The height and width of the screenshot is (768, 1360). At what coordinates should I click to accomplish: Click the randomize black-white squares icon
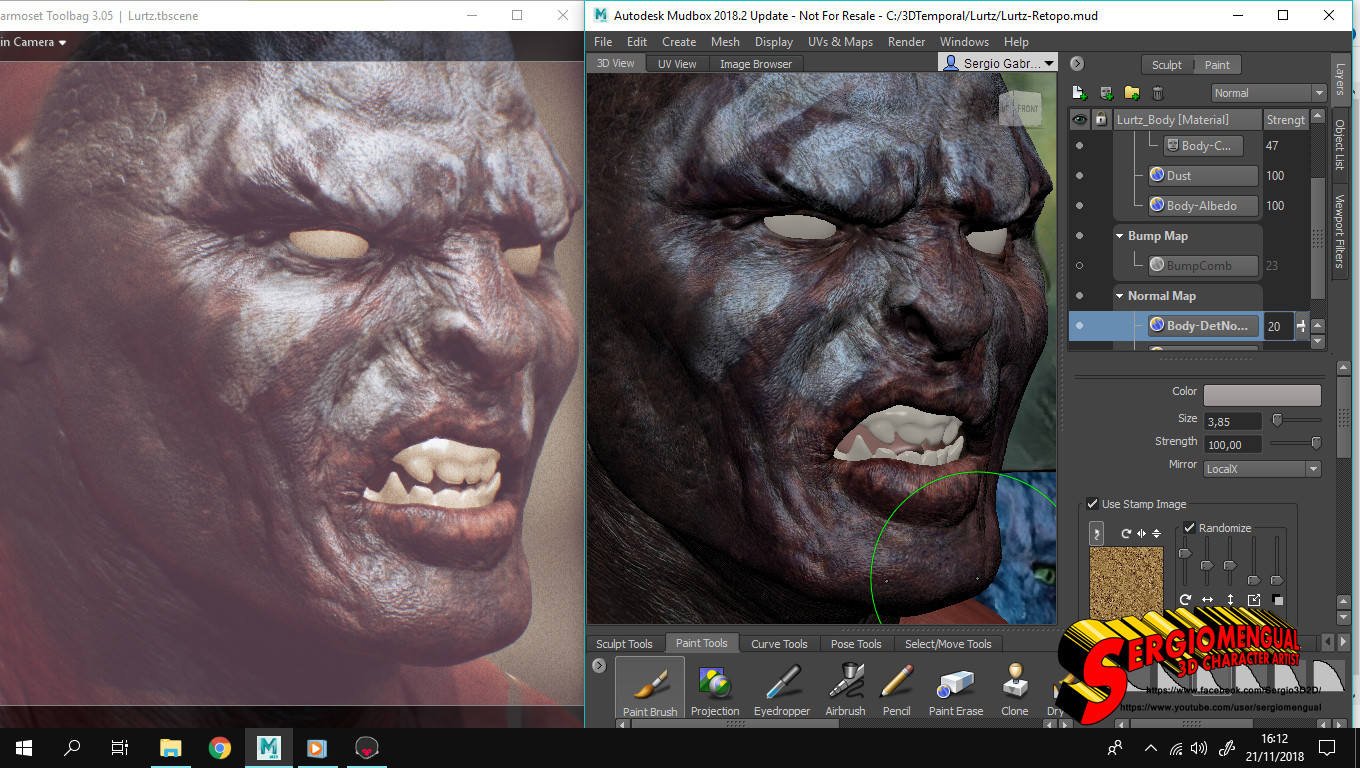pos(1277,600)
